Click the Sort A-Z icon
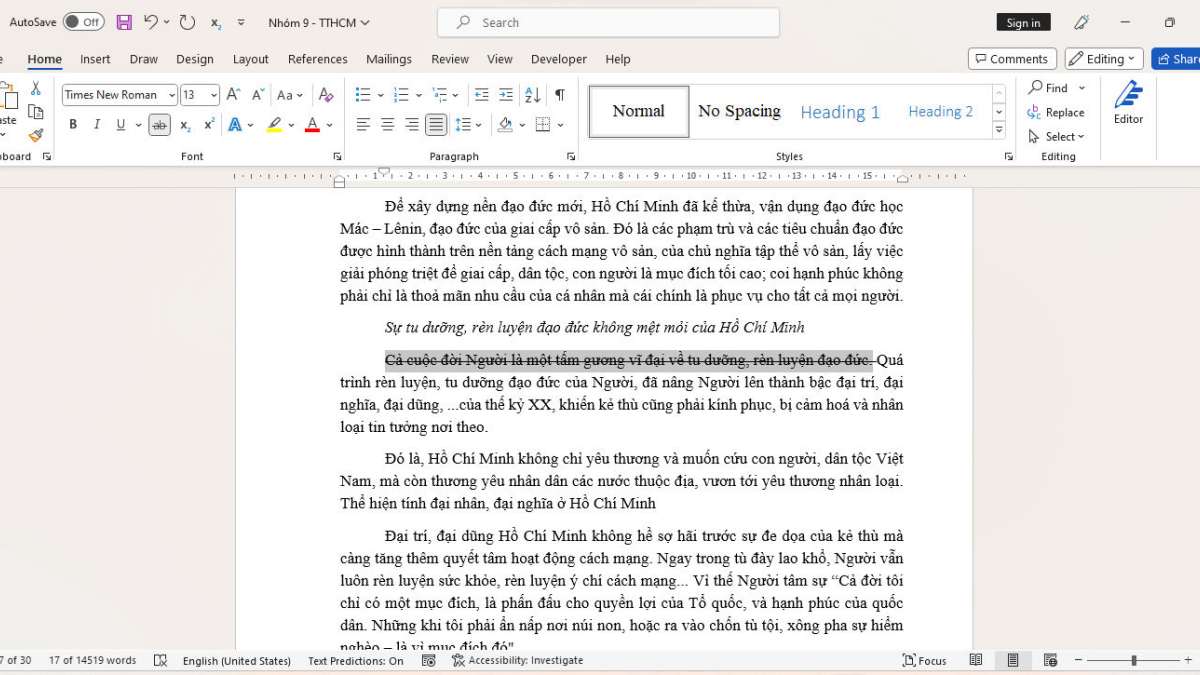This screenshot has height=675, width=1200. [x=532, y=95]
